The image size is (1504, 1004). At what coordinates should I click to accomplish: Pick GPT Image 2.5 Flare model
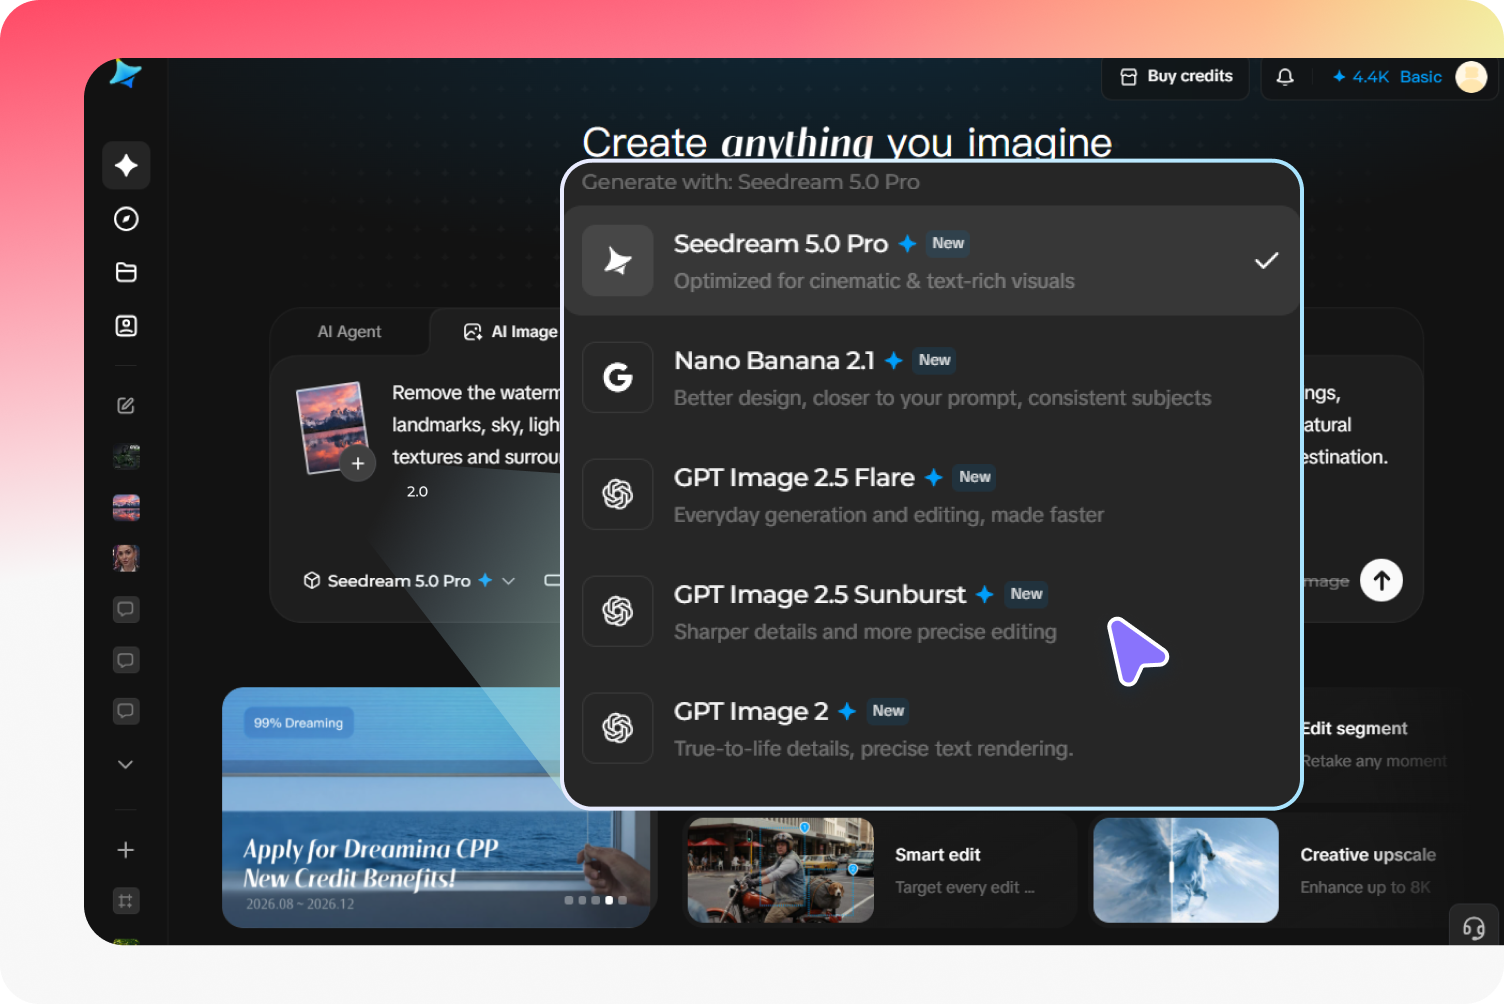tap(932, 494)
